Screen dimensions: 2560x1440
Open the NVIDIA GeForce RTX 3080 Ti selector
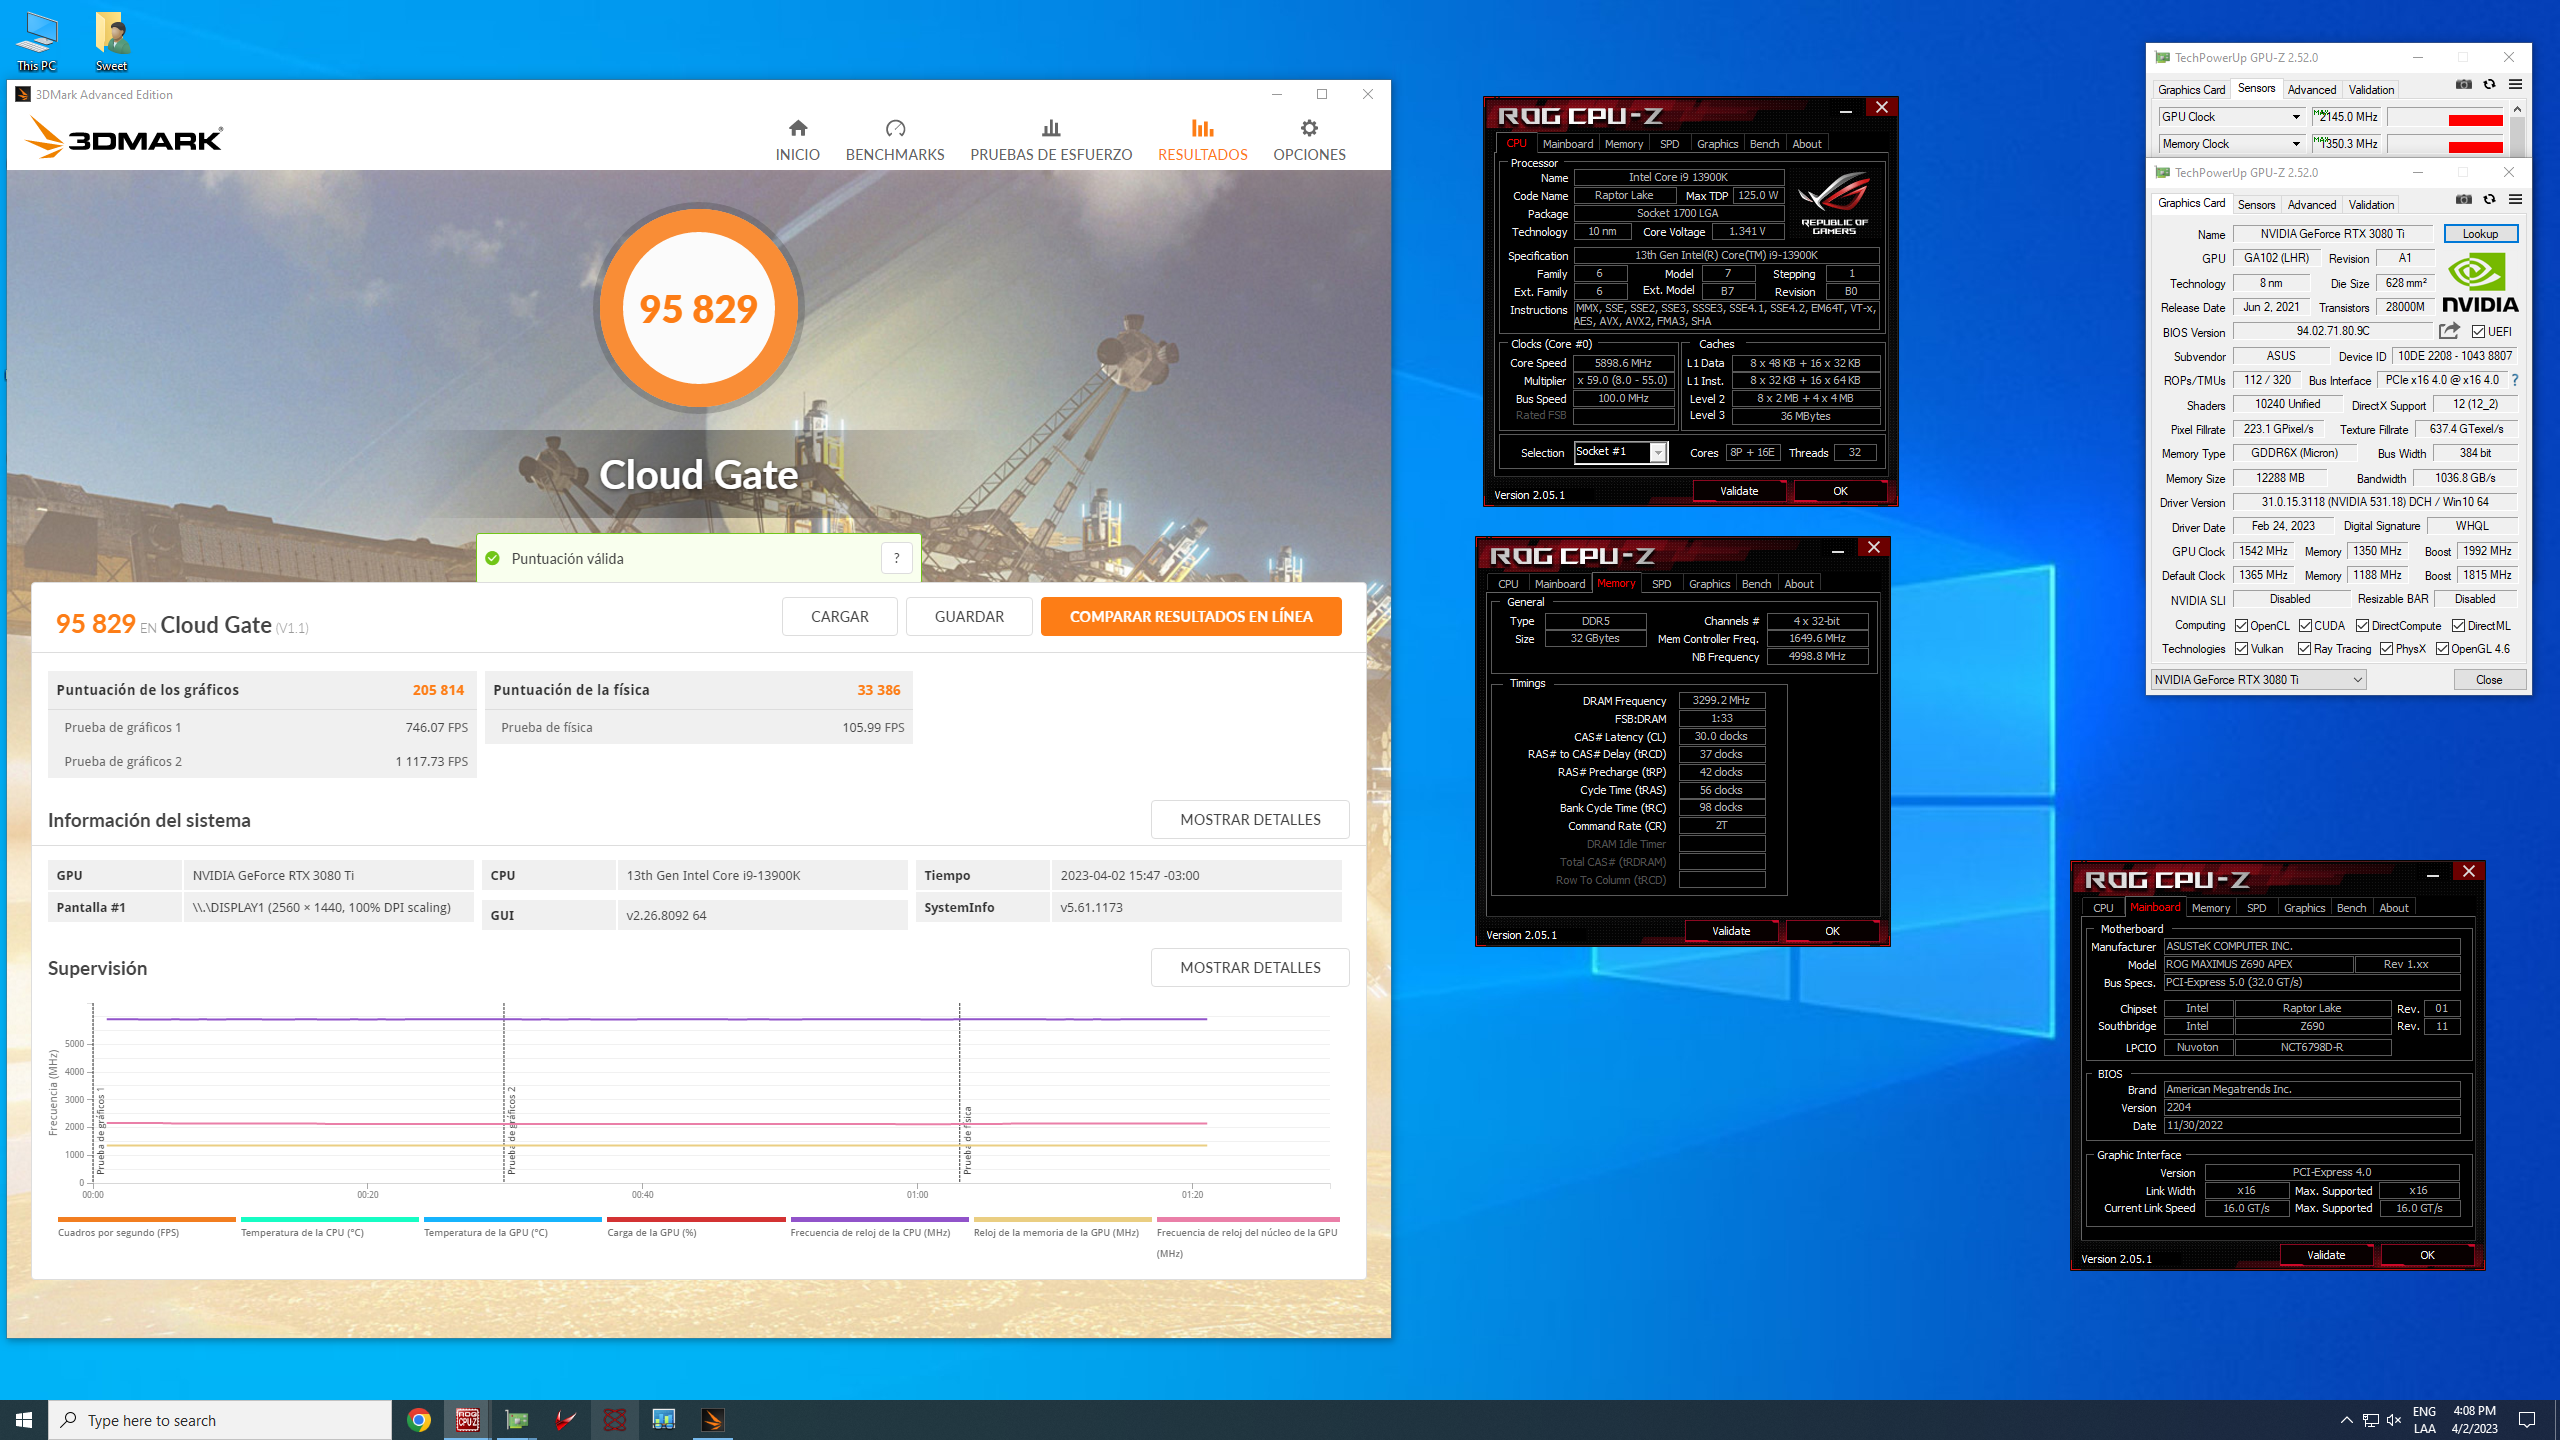click(2258, 680)
